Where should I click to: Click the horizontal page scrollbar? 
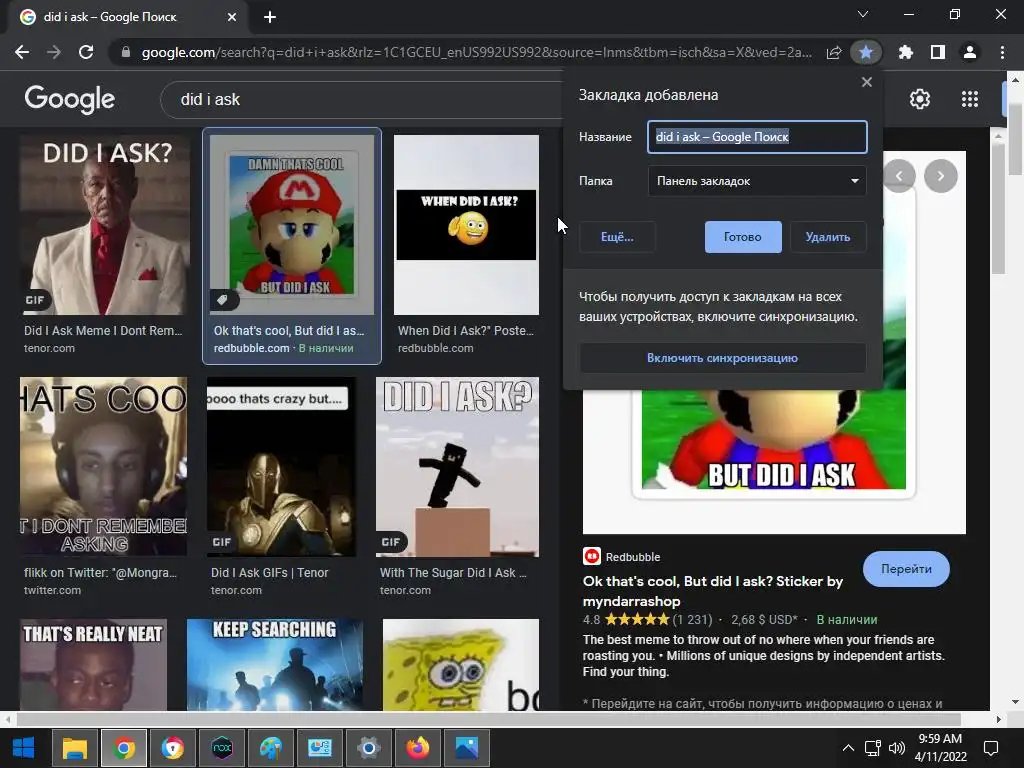click(488, 719)
